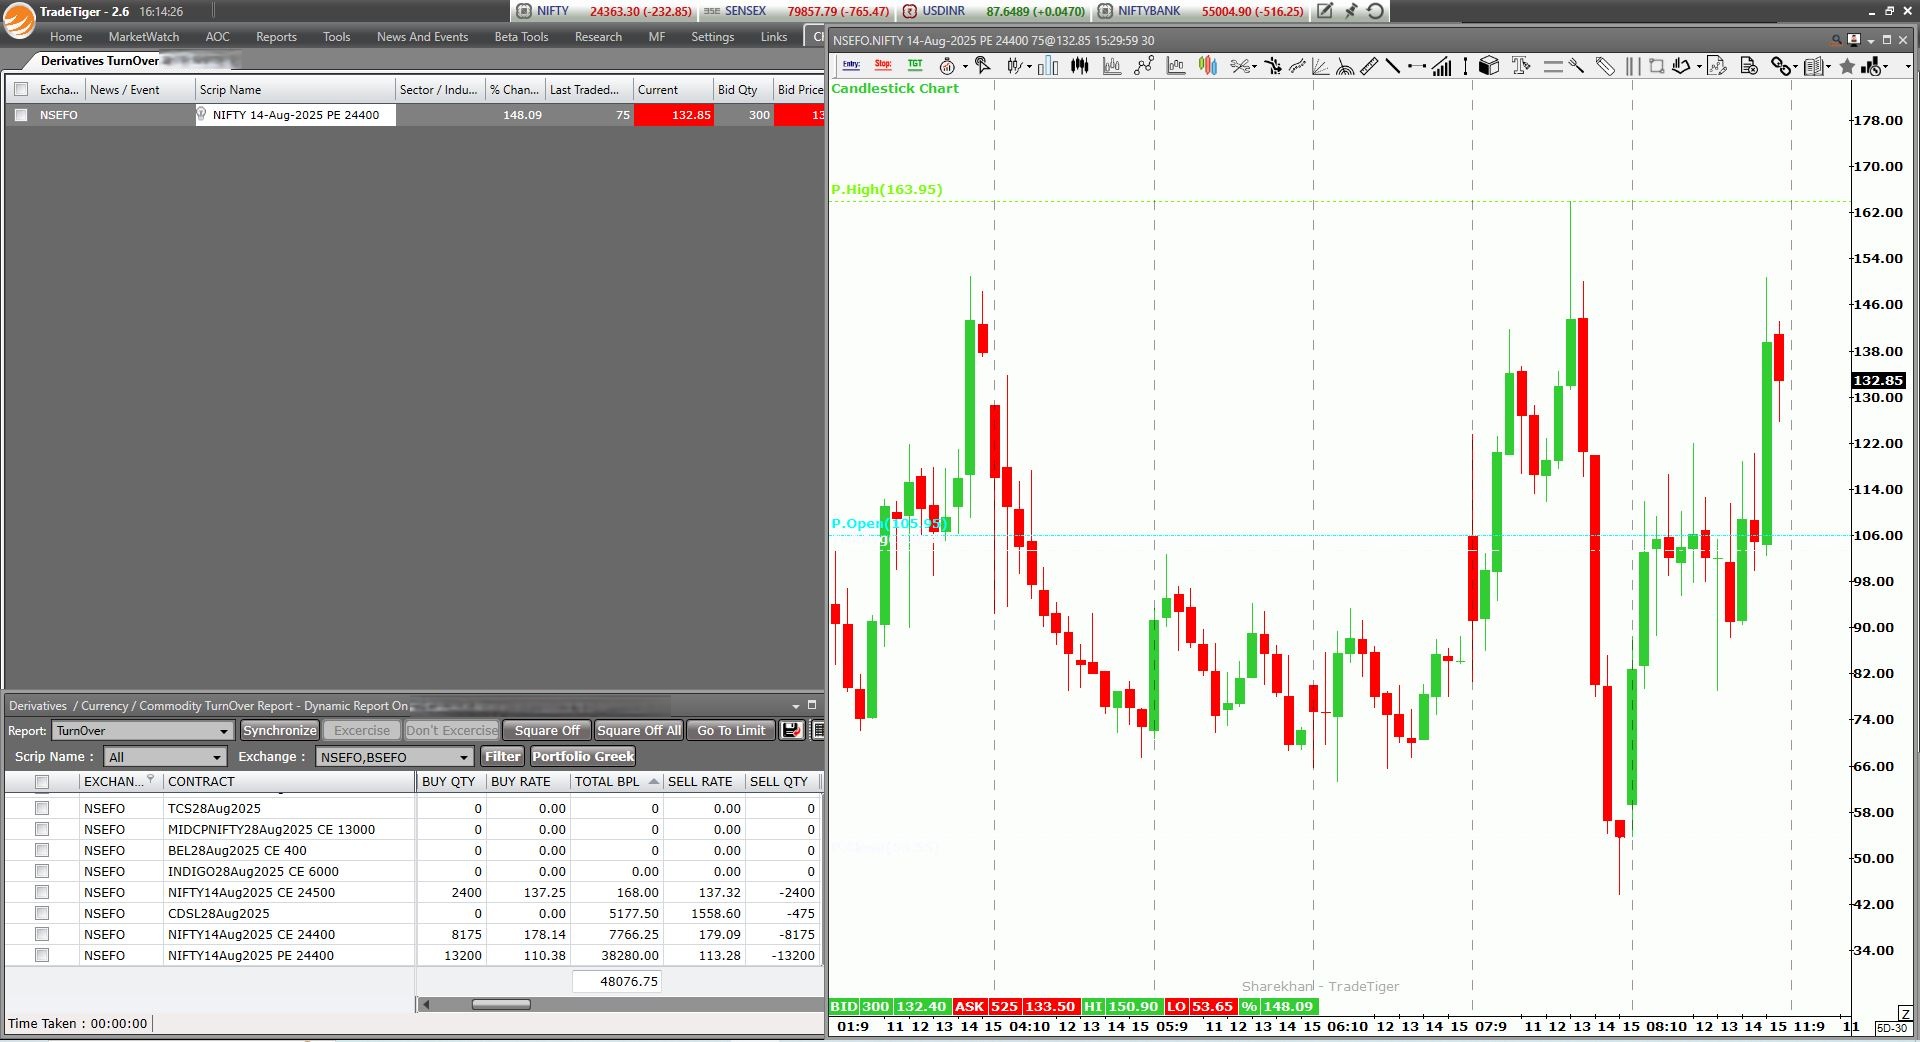Select the pitchfork drawing tool

(x=1577, y=66)
